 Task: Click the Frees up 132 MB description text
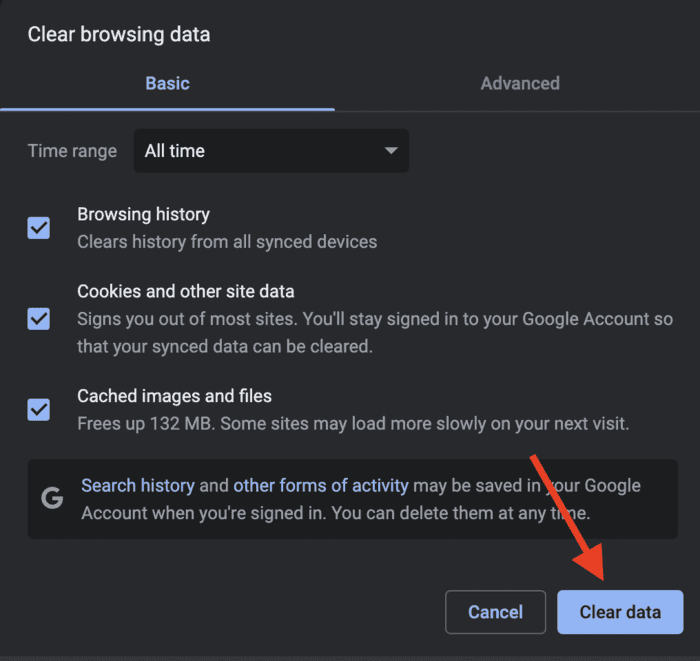click(x=353, y=424)
